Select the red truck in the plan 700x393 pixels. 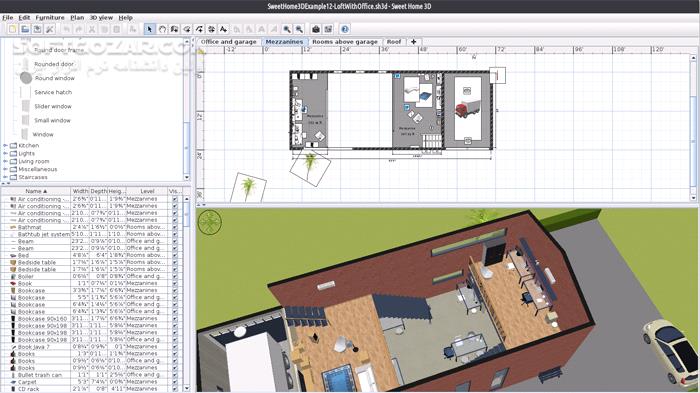(x=467, y=109)
